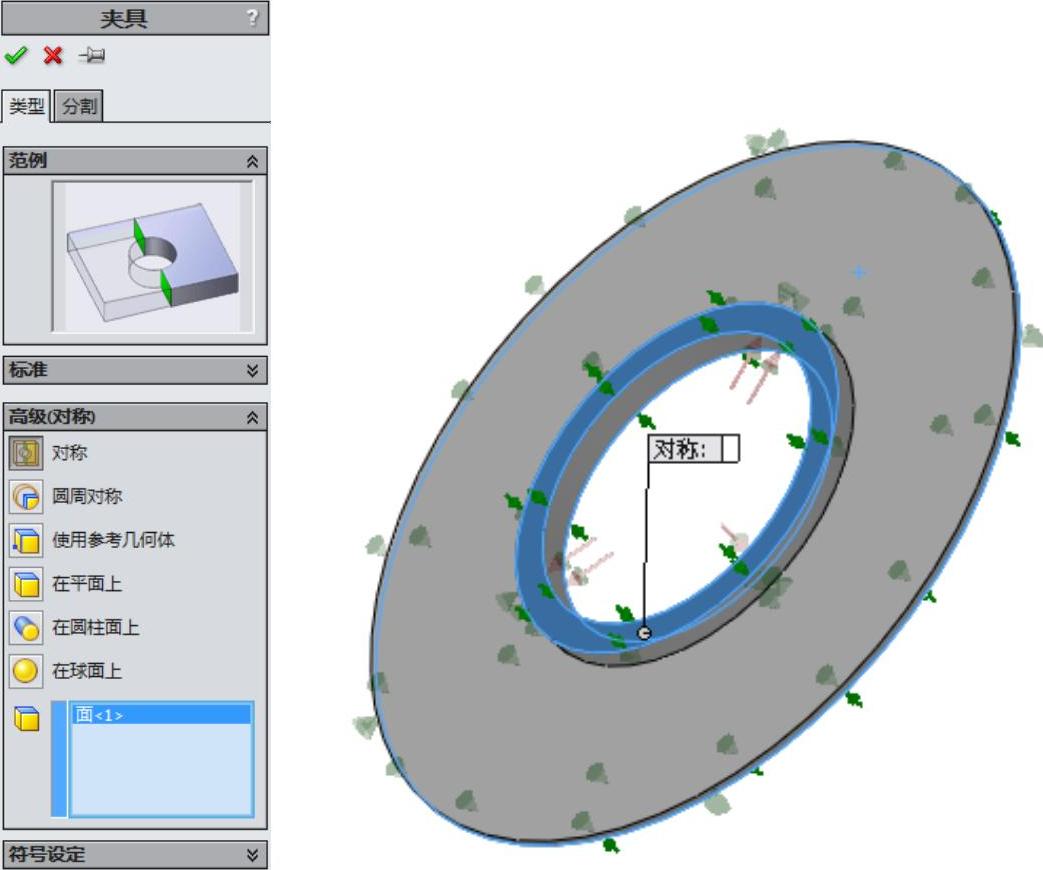Click the 对称 label text

[70, 453]
